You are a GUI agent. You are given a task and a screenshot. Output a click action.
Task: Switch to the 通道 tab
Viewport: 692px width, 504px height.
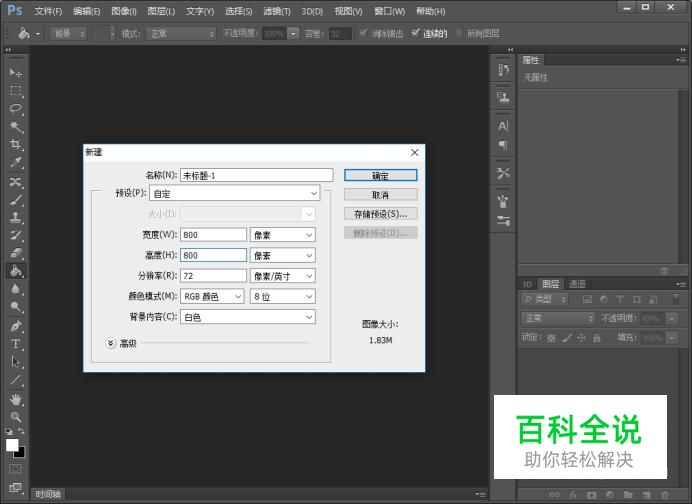(577, 284)
